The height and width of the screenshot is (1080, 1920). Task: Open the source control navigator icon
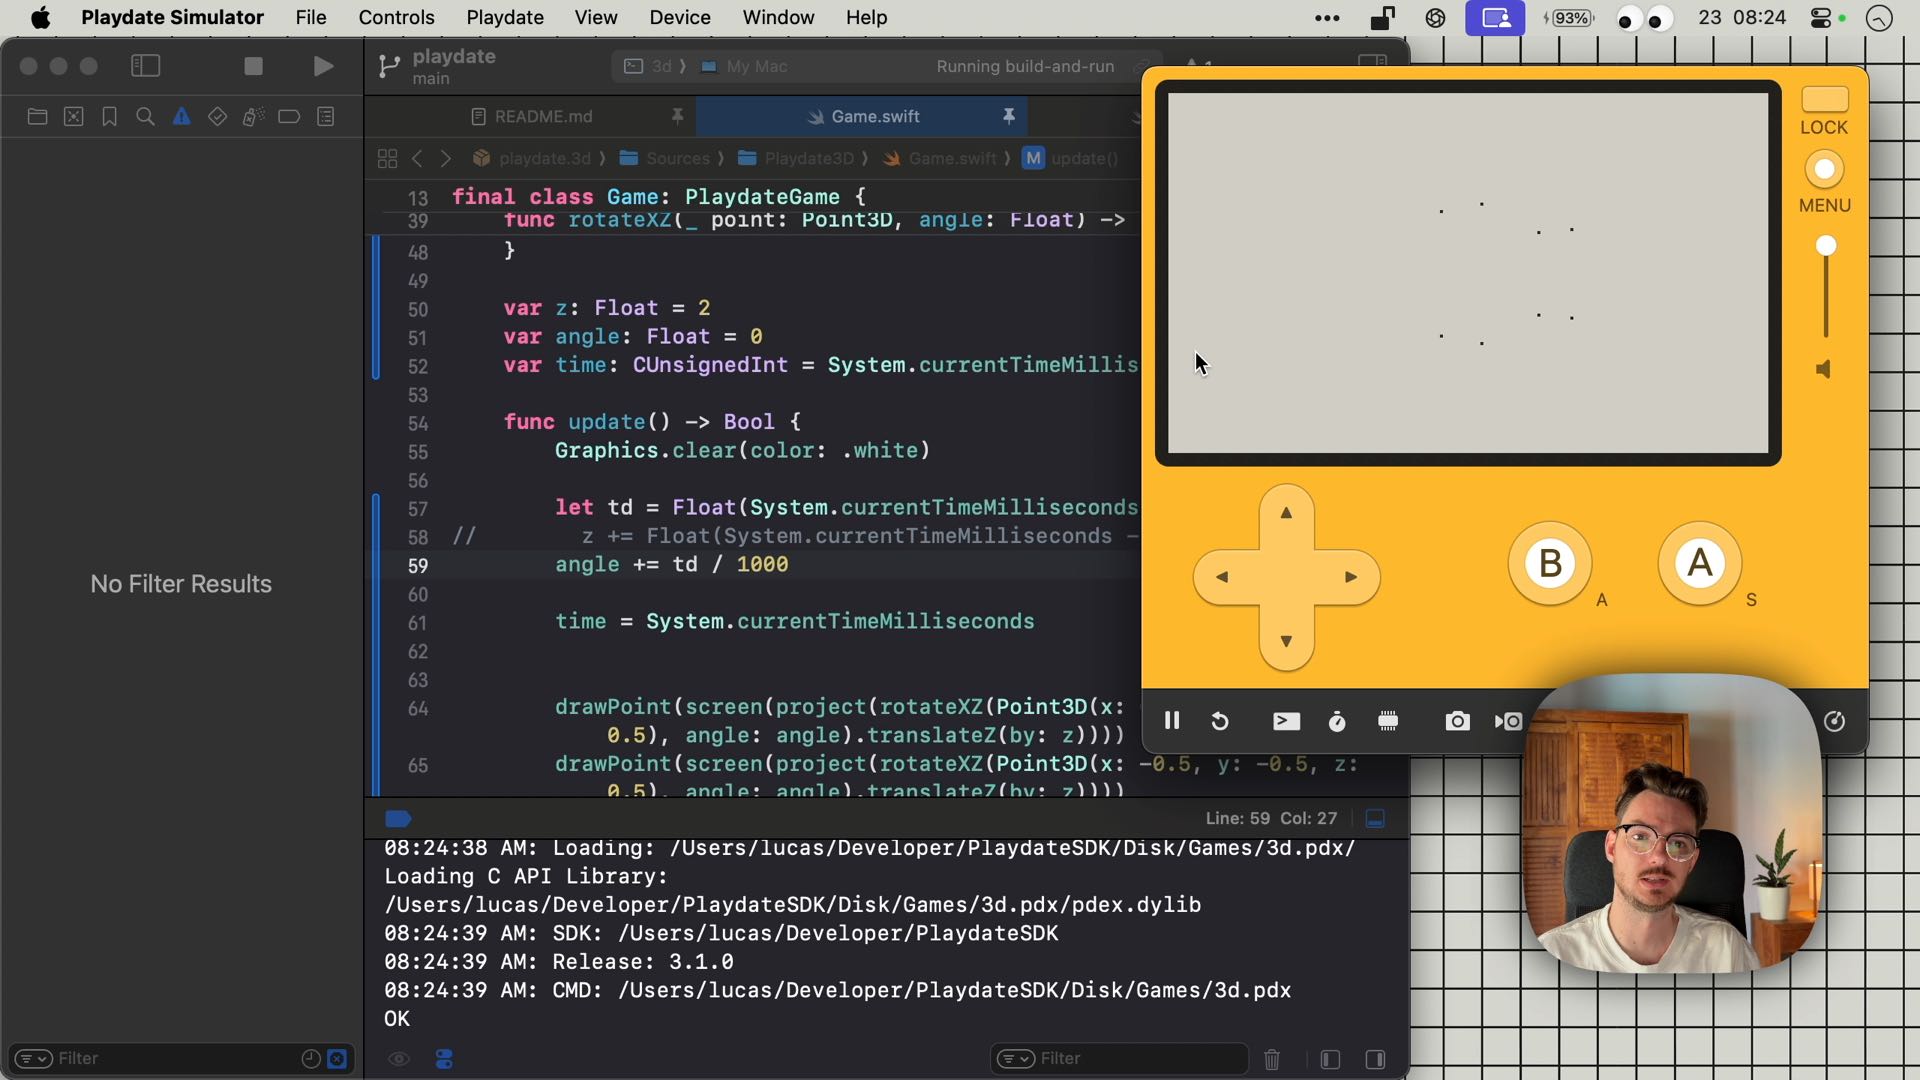coord(73,117)
